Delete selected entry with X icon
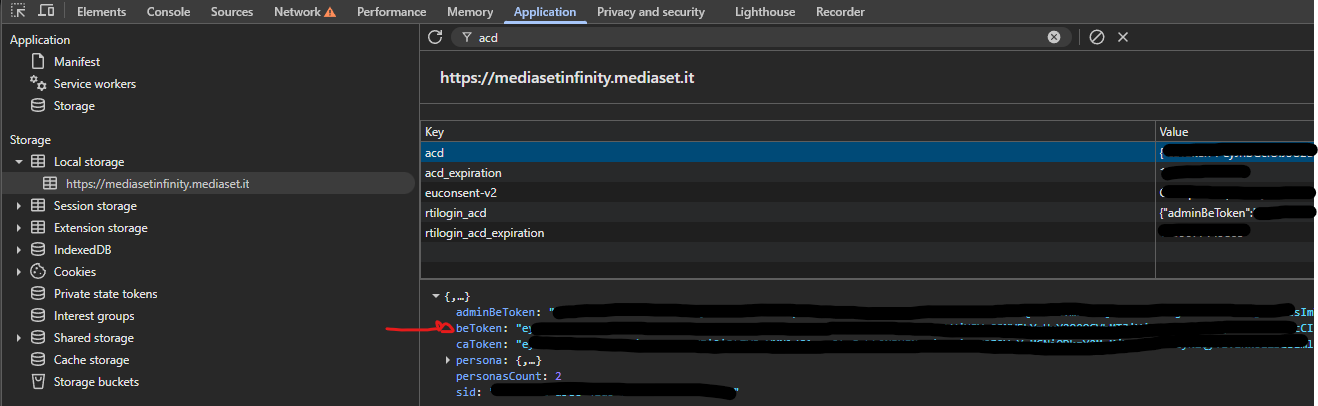 coord(1122,37)
